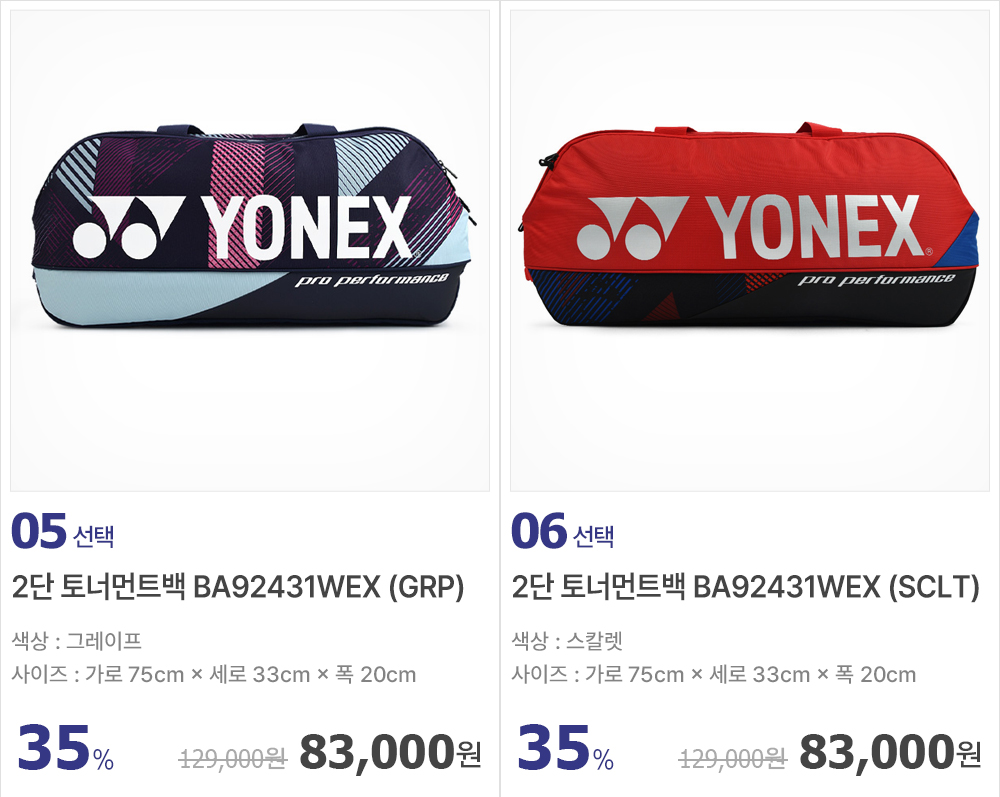Image resolution: width=1000 pixels, height=797 pixels.
Task: Click size info under SCLT bag
Action: point(714,674)
